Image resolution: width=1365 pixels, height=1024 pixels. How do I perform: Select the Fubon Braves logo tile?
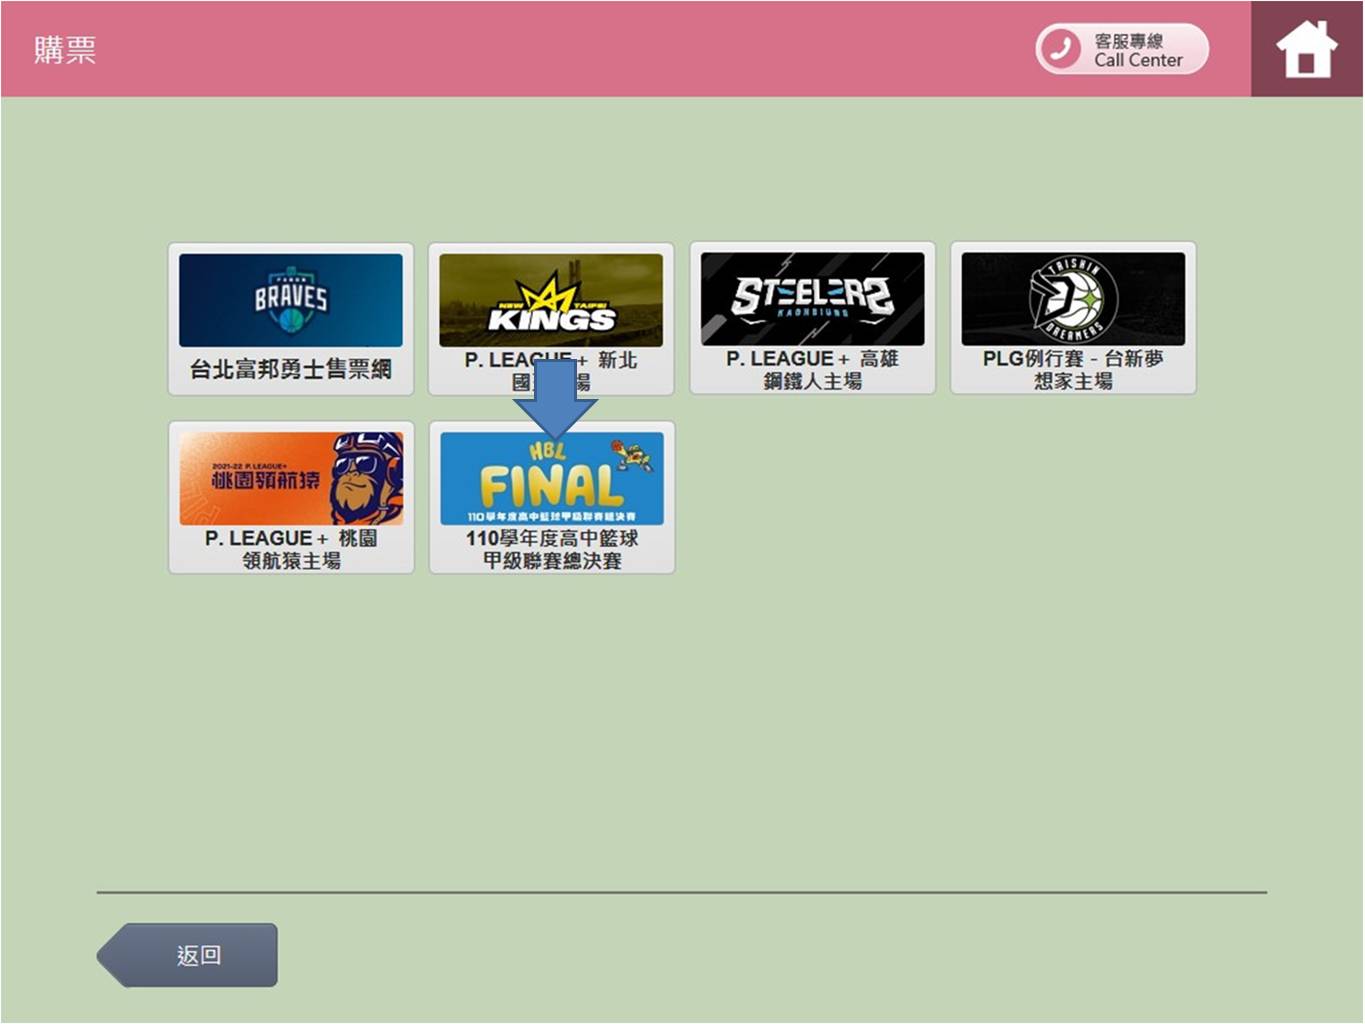(291, 299)
